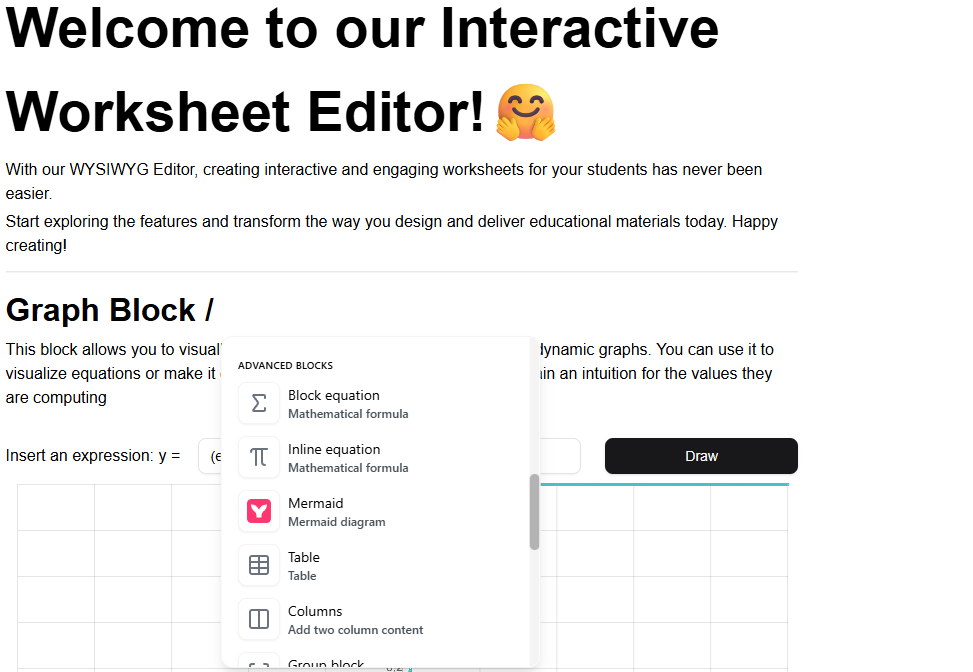Screen dimensions: 973x672
Task: Click the sigma icon for Block equation
Action: (259, 404)
